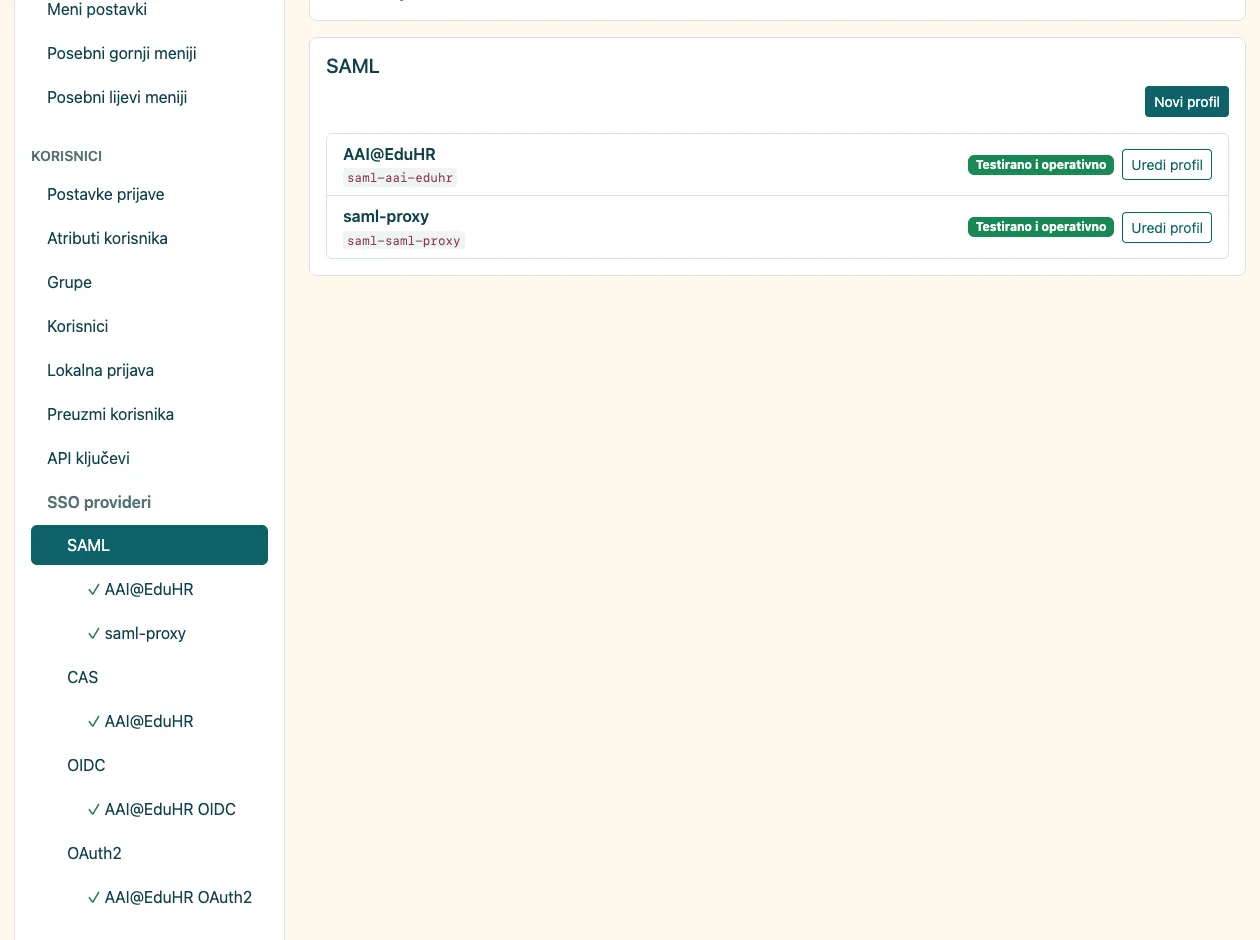1260x940 pixels.
Task: Click Uredi profil for AAI@EduHR
Action: point(1167,165)
